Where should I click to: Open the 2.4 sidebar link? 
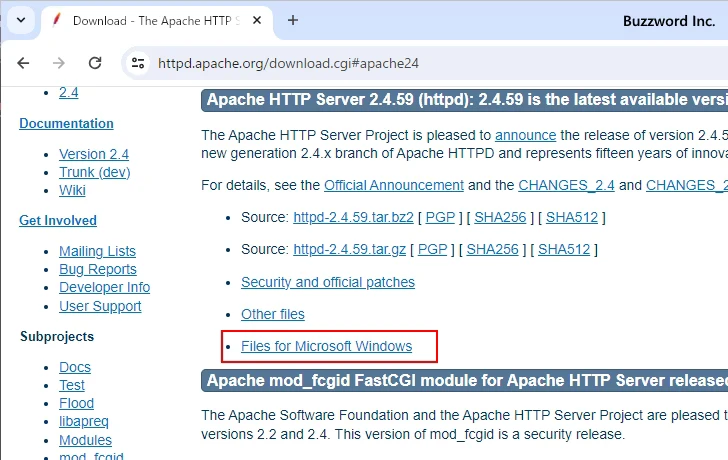tap(69, 93)
